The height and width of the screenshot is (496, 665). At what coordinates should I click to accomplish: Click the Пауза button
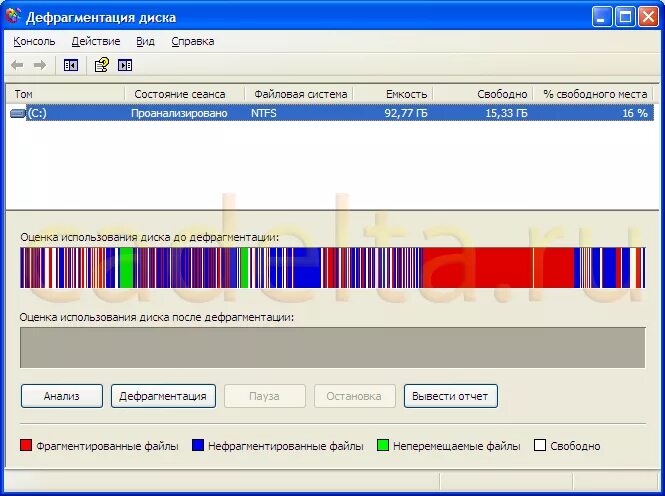coord(265,396)
